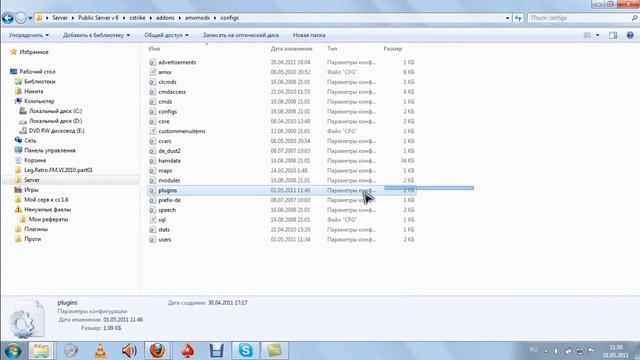Open Локальный диск (C:) in navigation pane
This screenshot has width=640, height=360.
(x=55, y=111)
